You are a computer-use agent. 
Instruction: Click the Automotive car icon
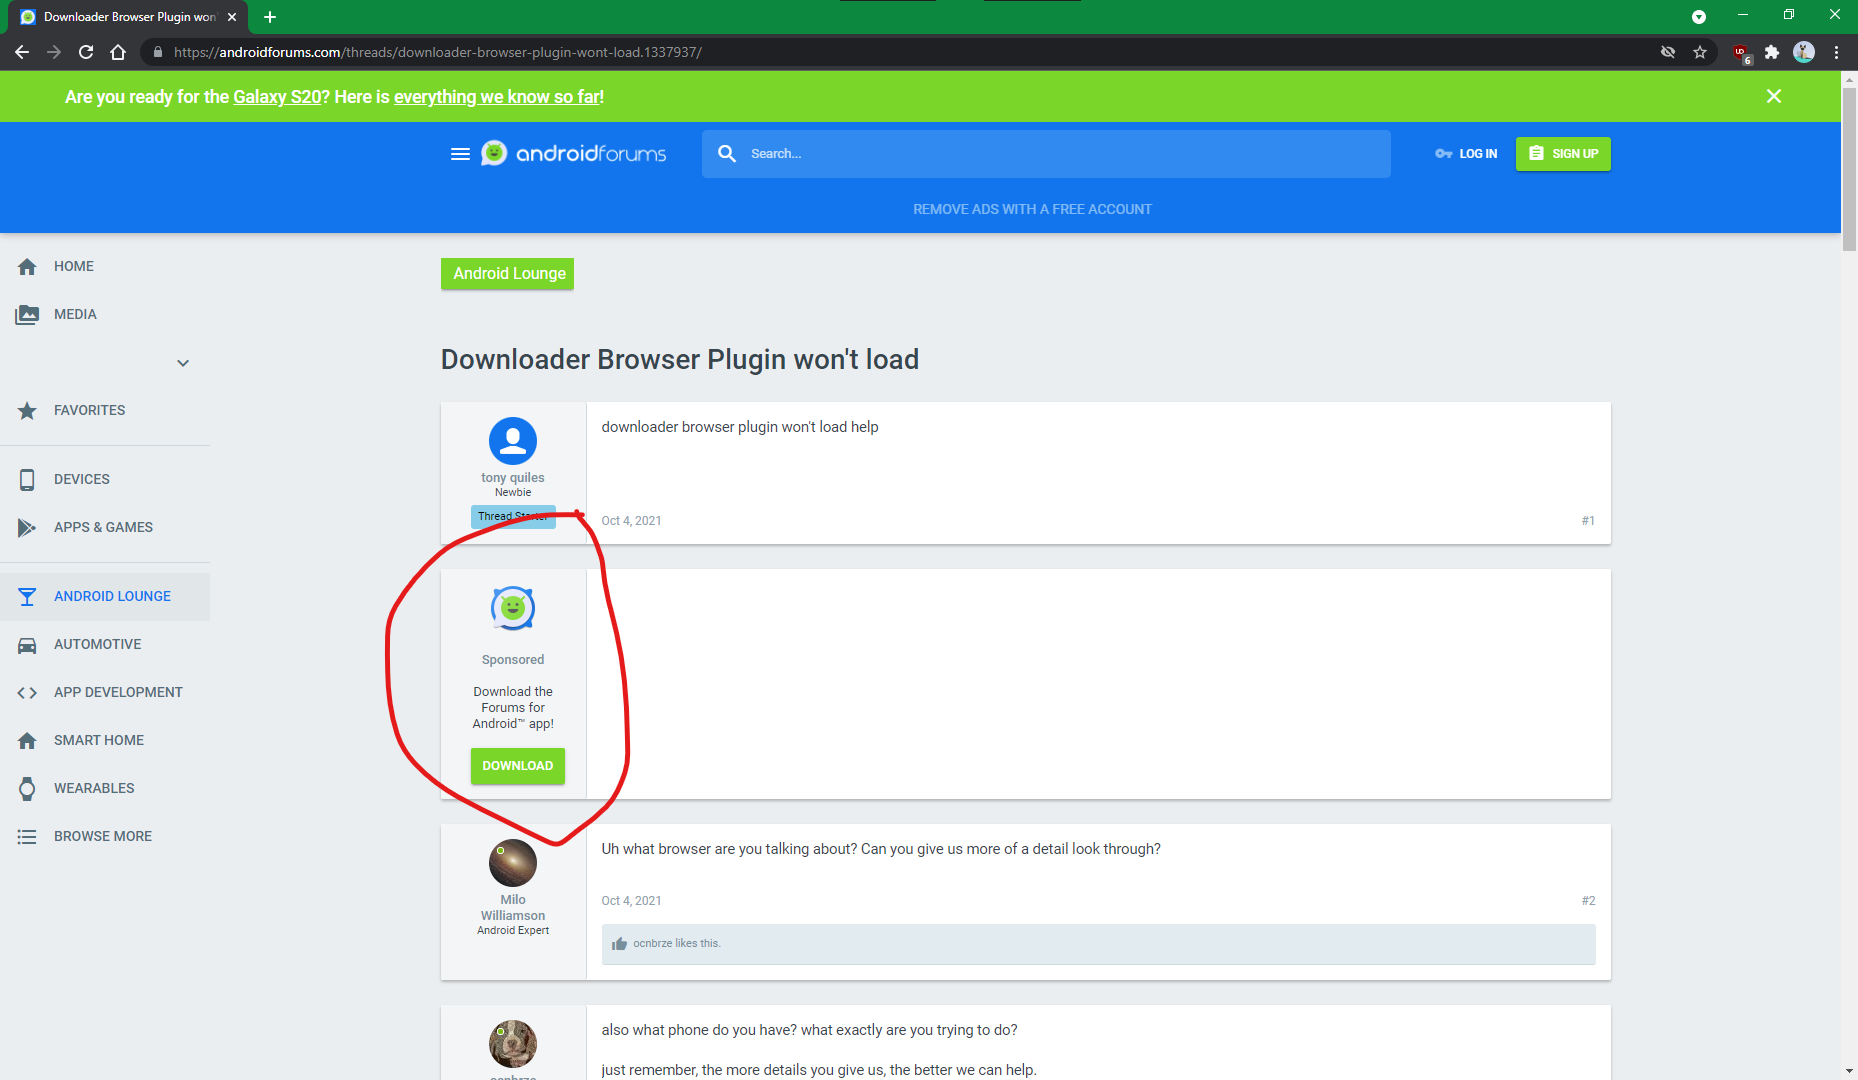tap(27, 645)
